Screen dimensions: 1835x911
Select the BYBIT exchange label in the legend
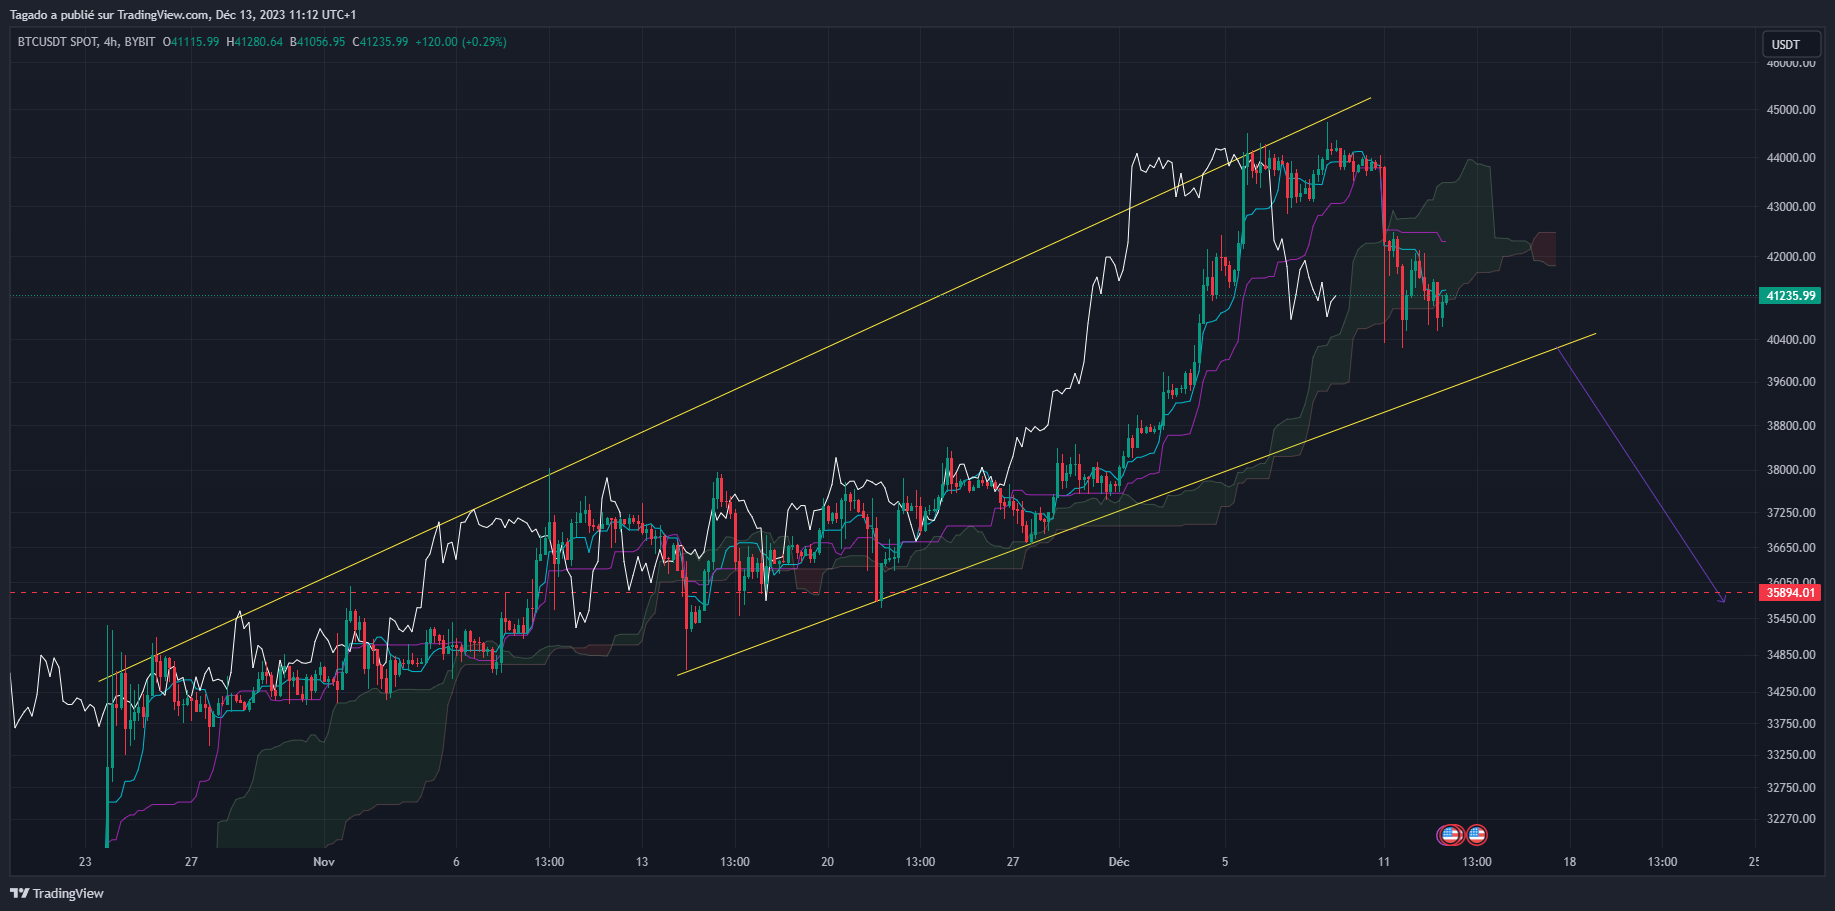(x=141, y=42)
